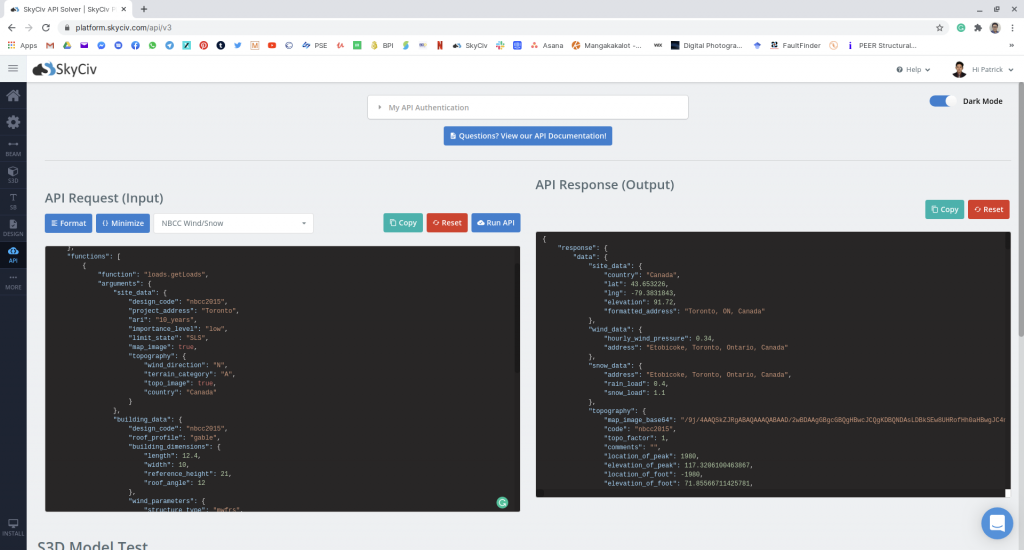Screen dimensions: 1024x550
Task: Open the chat support bubble
Action: 996,522
